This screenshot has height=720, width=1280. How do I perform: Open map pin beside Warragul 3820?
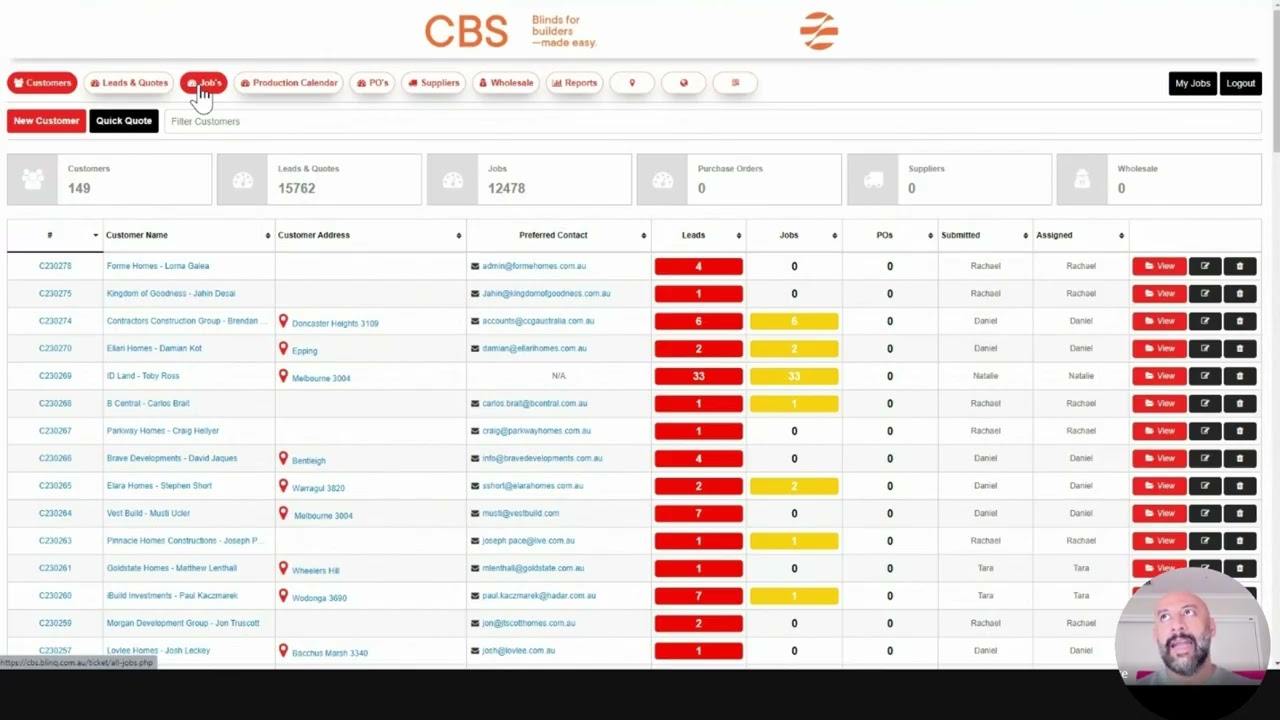283,486
